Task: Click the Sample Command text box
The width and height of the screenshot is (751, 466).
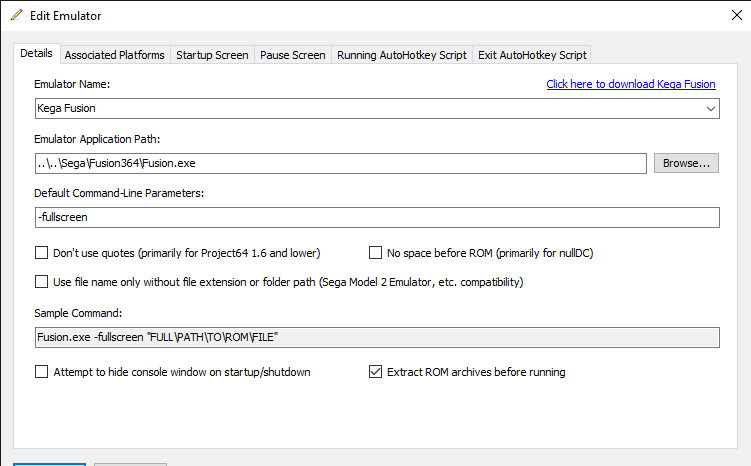Action: click(x=377, y=337)
